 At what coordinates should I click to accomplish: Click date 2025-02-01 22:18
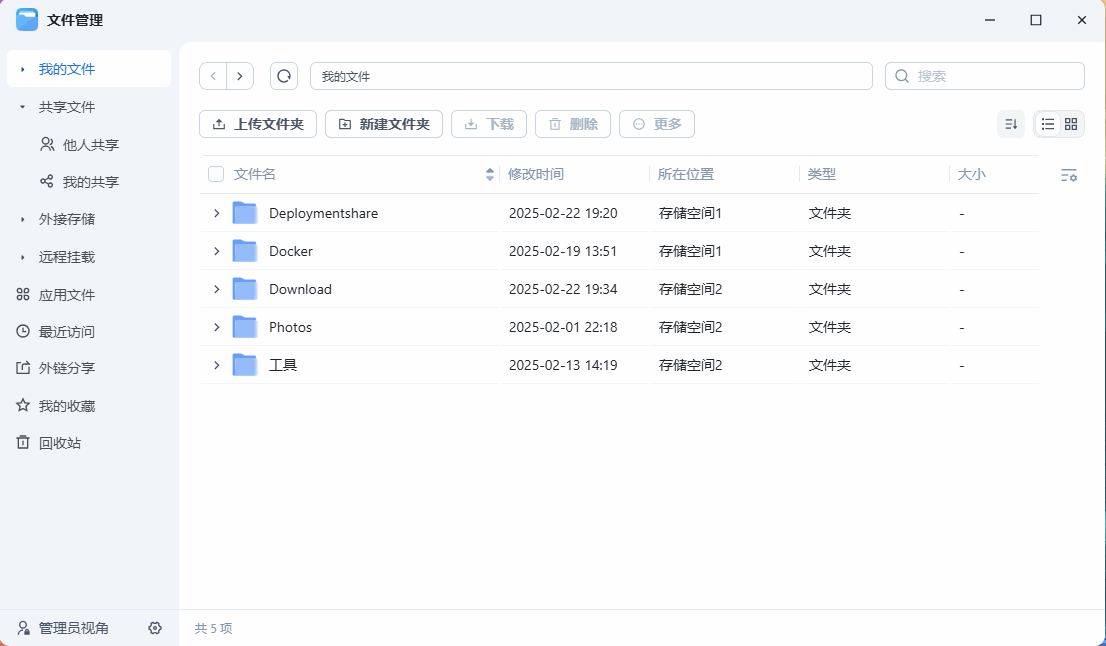point(563,327)
